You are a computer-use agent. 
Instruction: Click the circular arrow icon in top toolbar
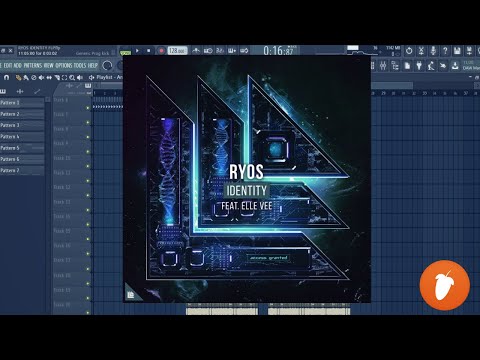409,51
